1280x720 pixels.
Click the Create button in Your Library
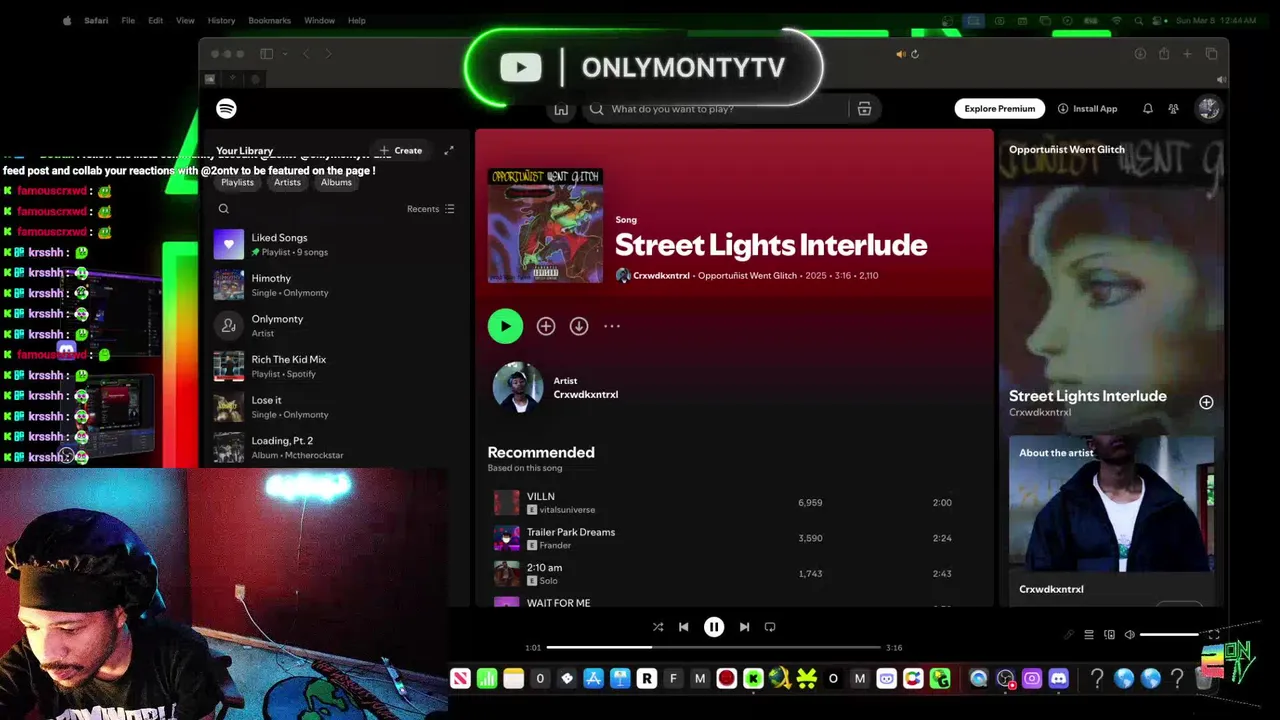point(400,151)
